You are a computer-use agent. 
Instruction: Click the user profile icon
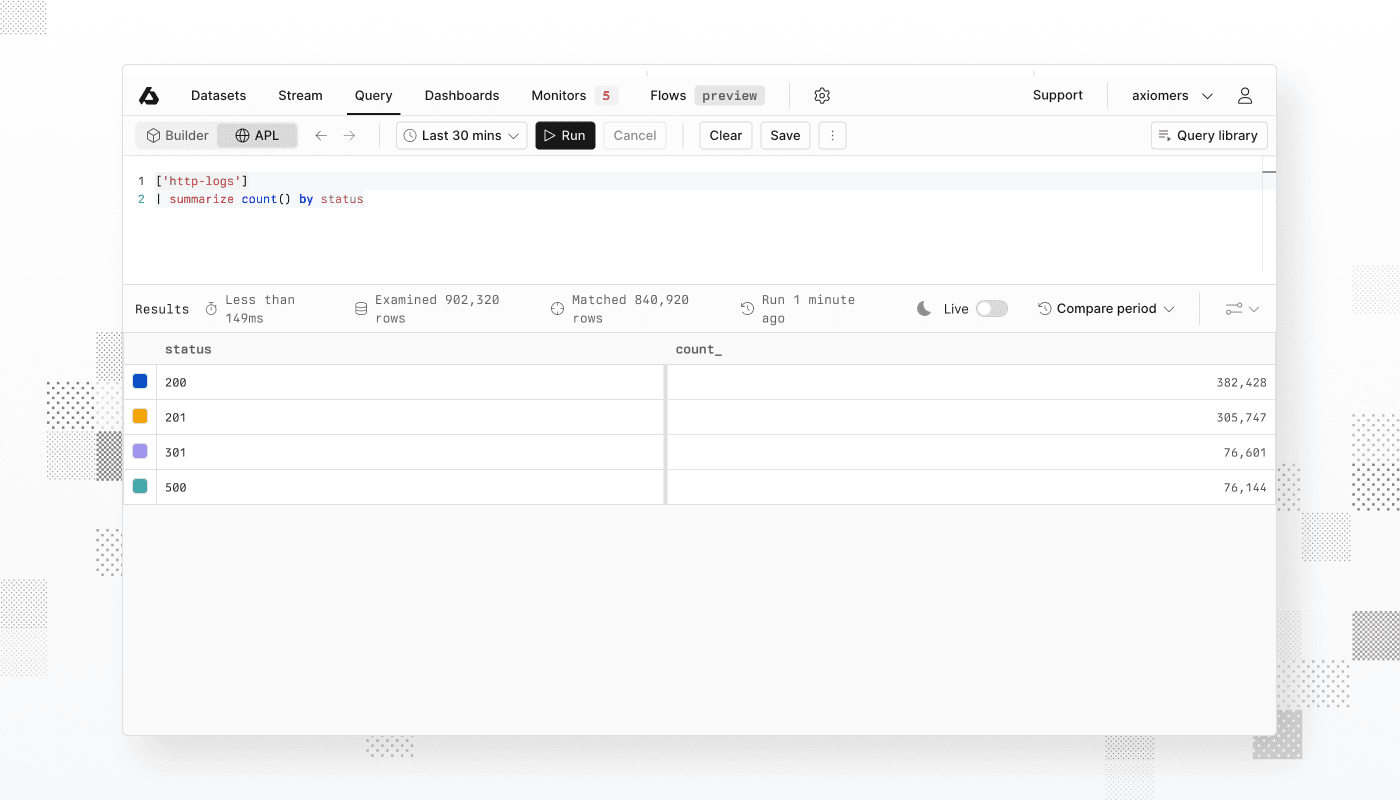click(x=1244, y=95)
